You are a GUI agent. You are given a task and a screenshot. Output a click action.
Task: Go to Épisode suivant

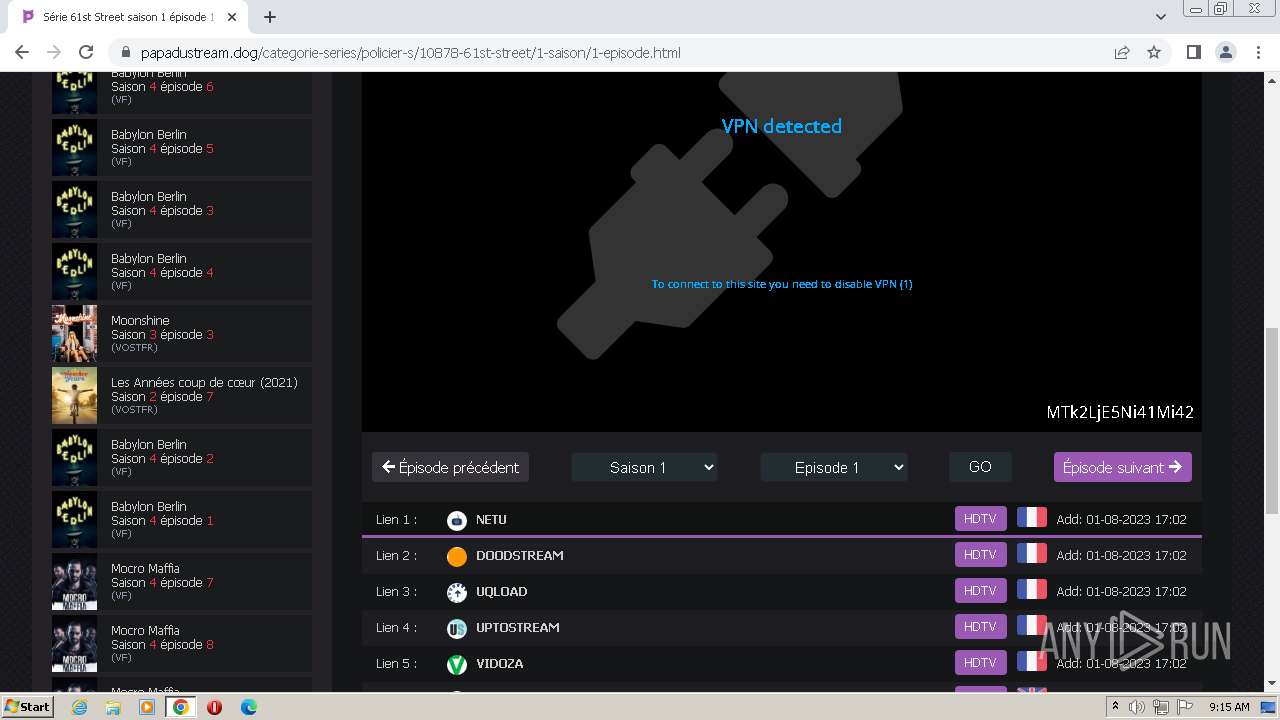pyautogui.click(x=1123, y=467)
